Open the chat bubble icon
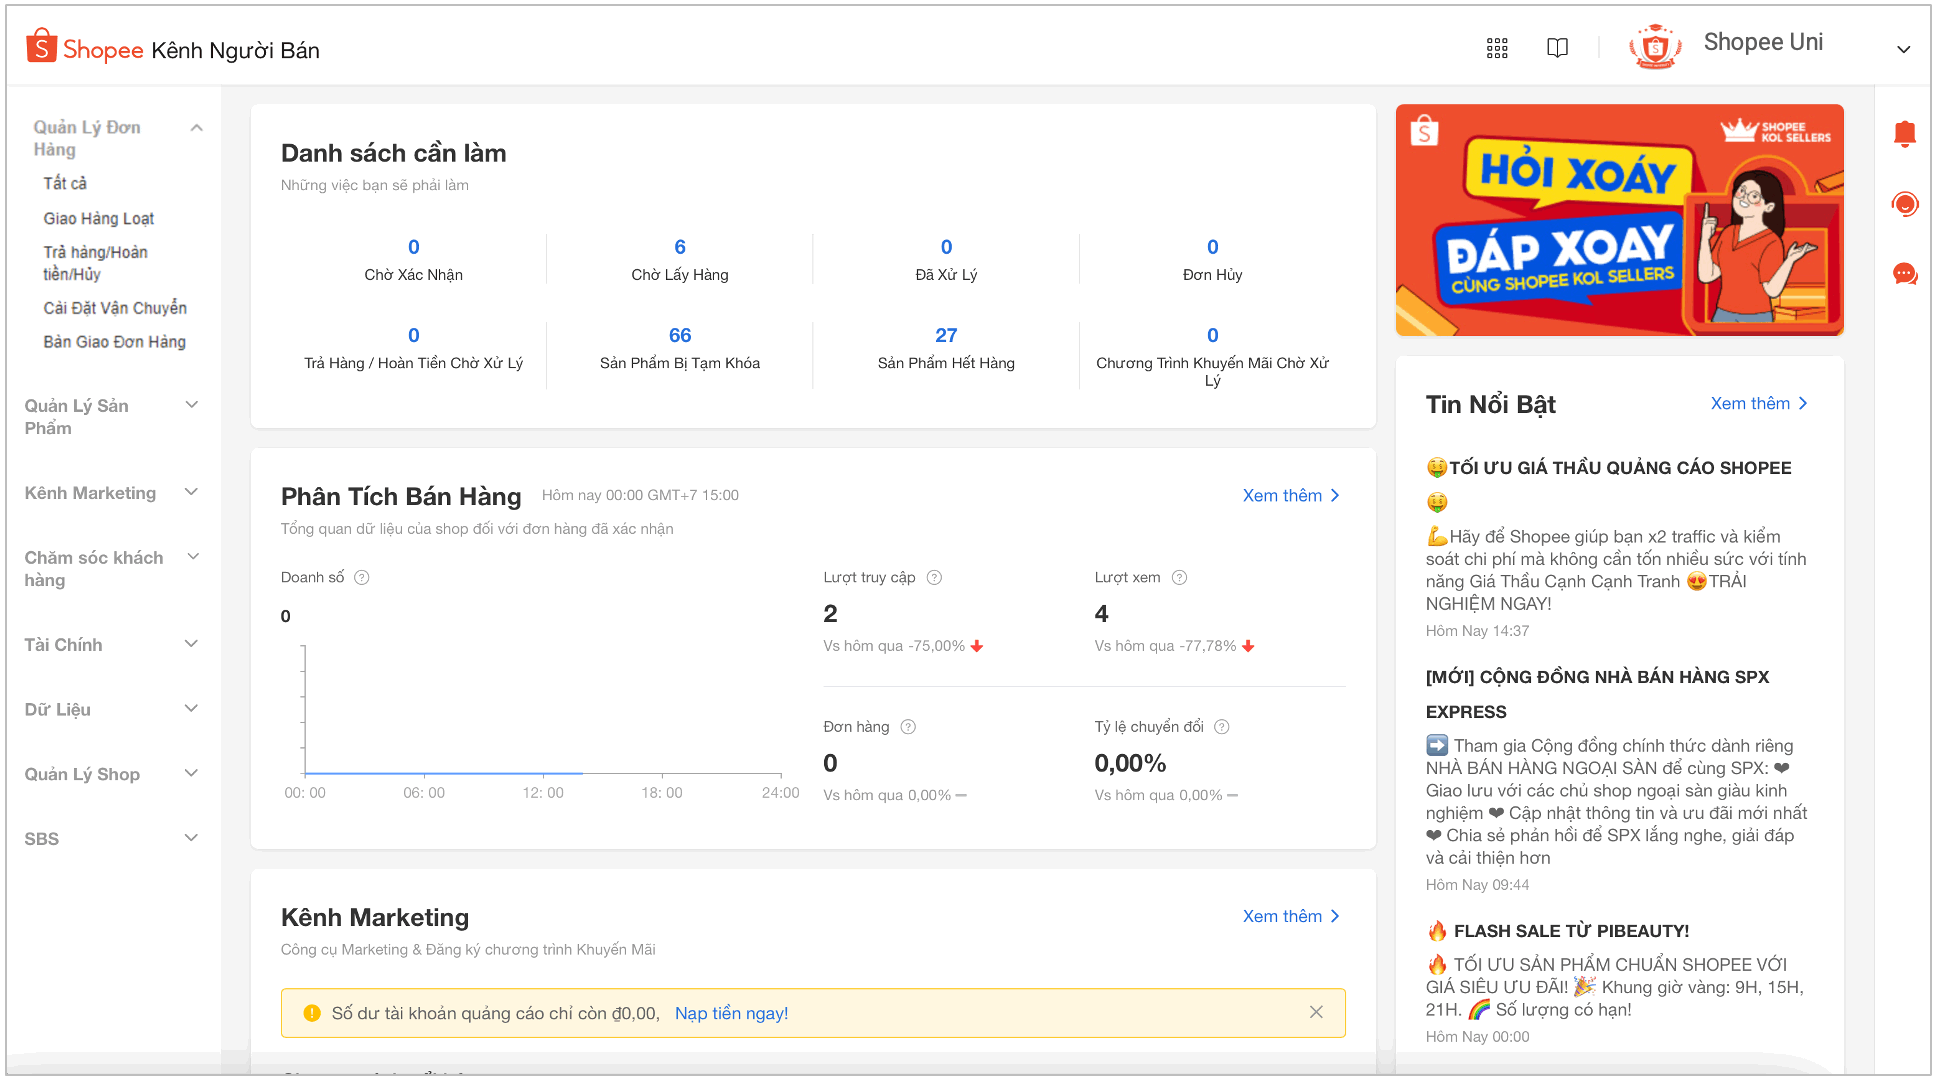This screenshot has height=1080, width=1937. (1904, 274)
